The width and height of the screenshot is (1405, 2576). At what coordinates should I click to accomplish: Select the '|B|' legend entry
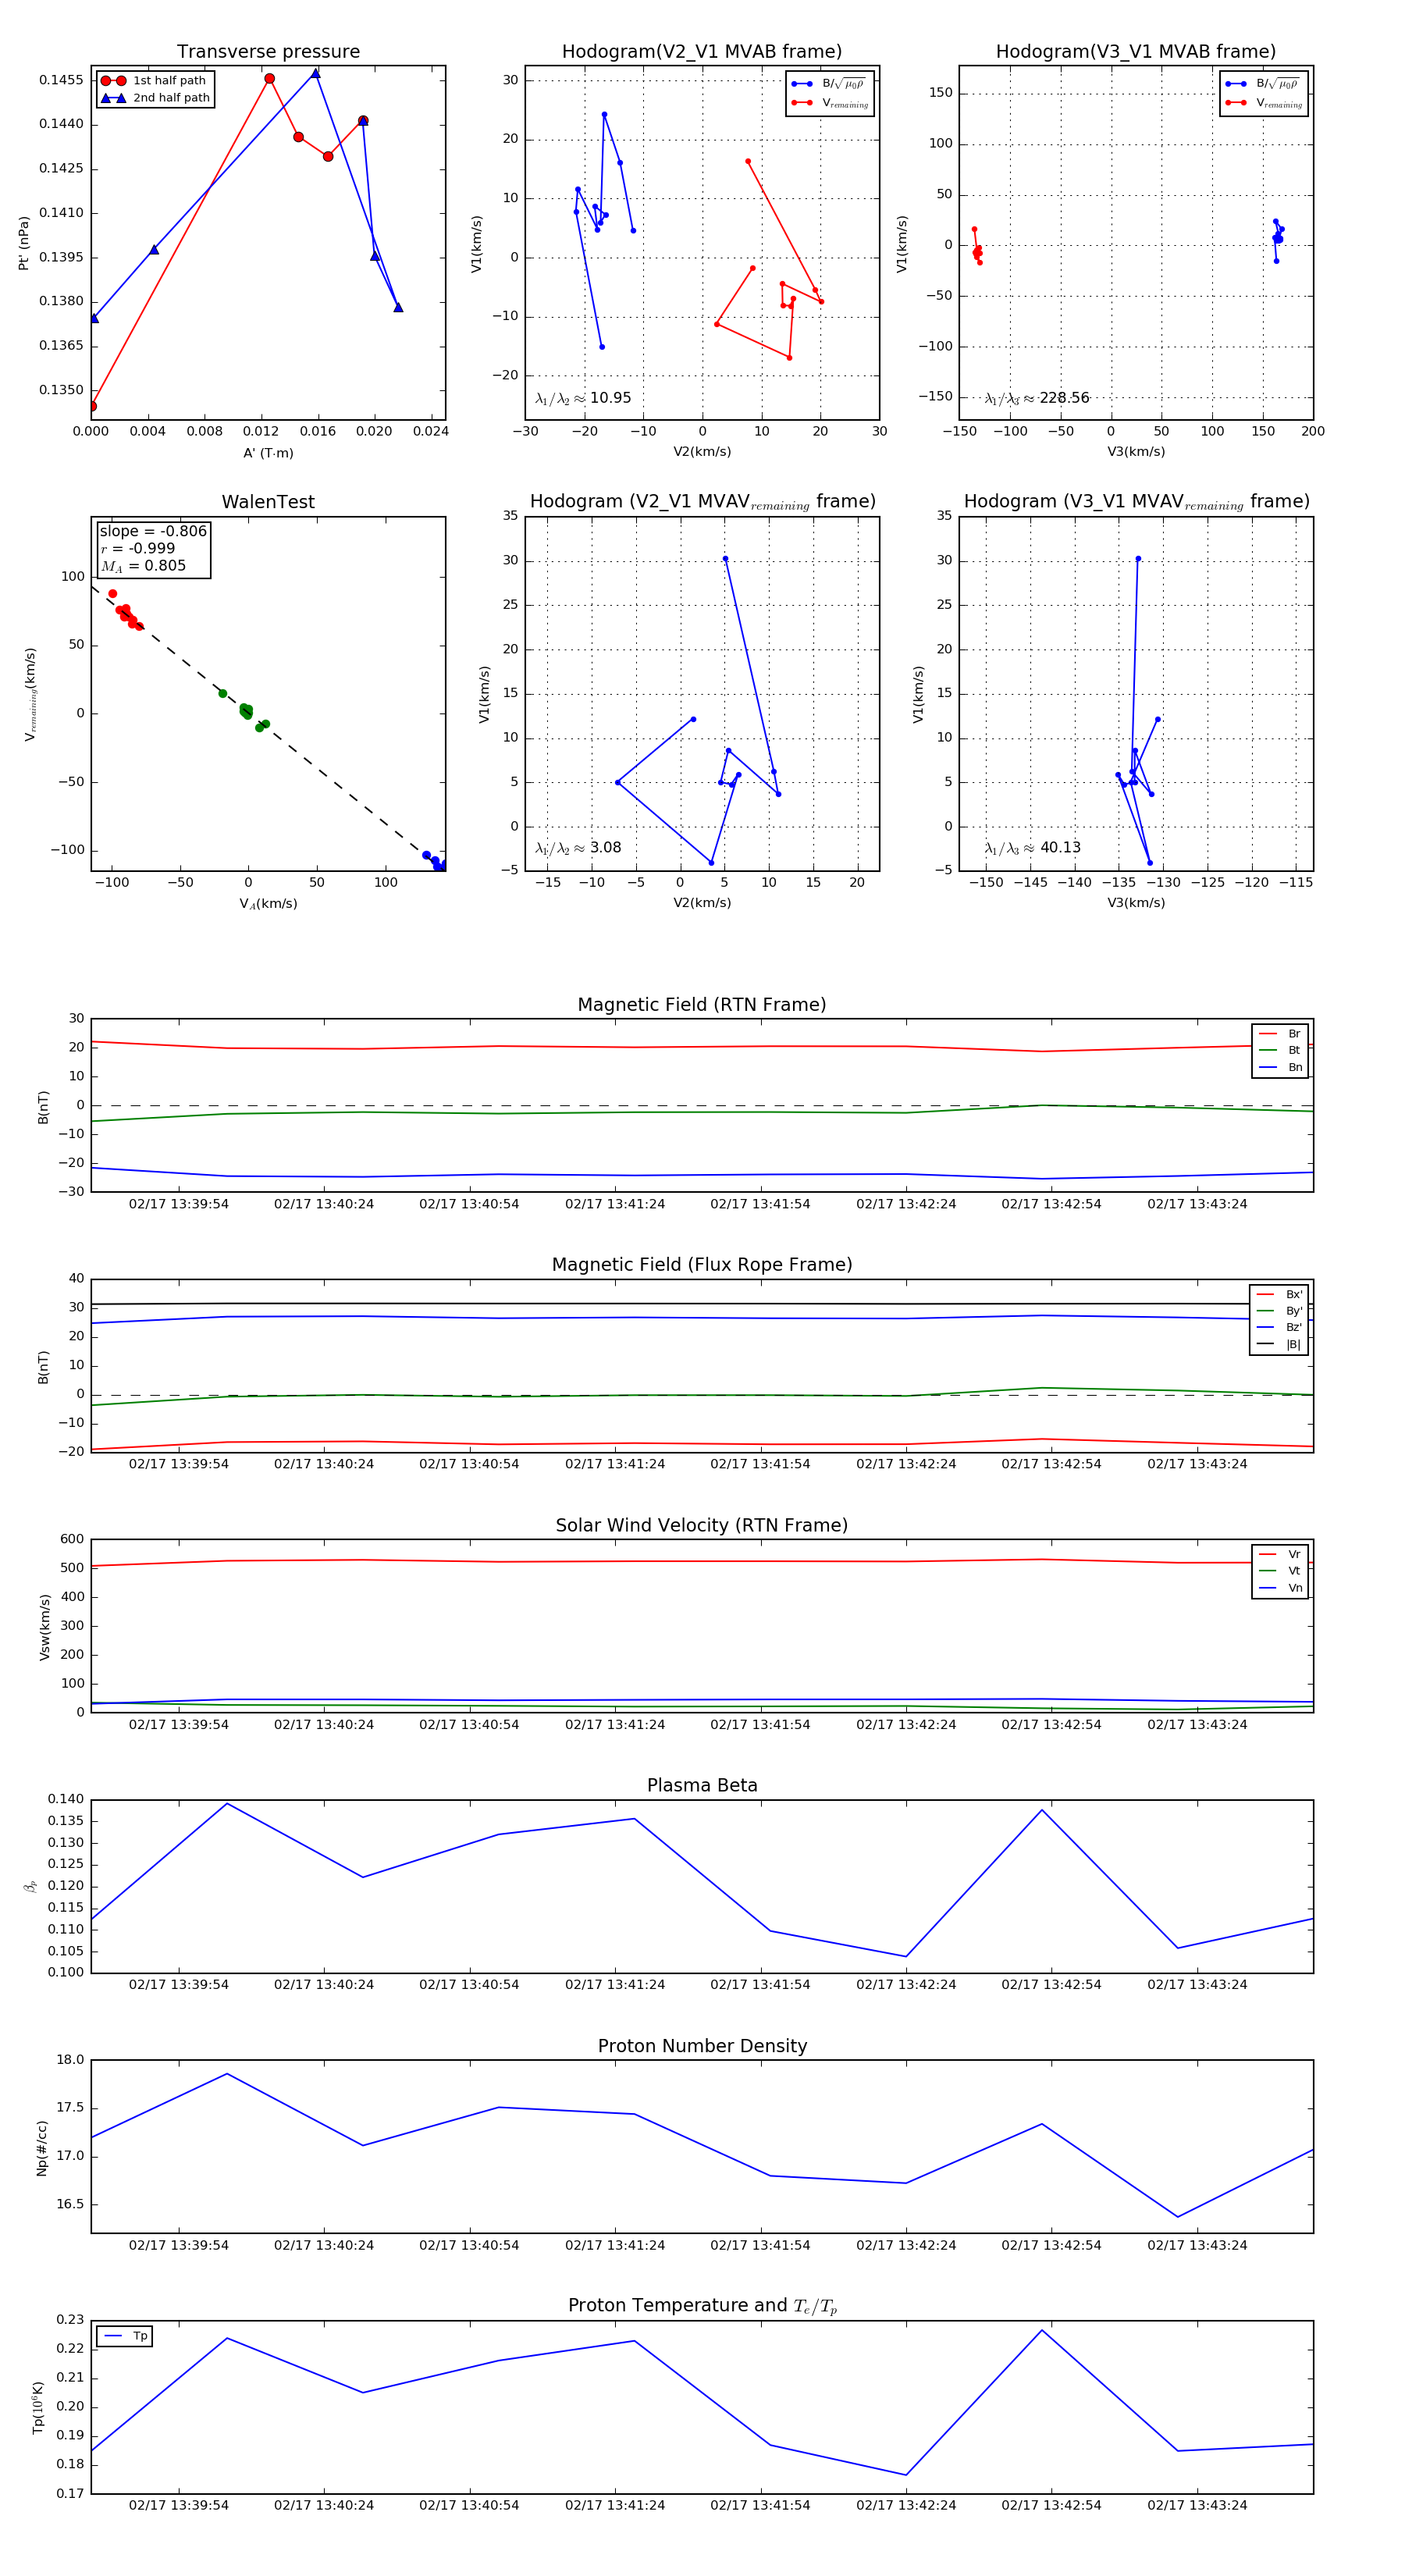(x=1279, y=1345)
